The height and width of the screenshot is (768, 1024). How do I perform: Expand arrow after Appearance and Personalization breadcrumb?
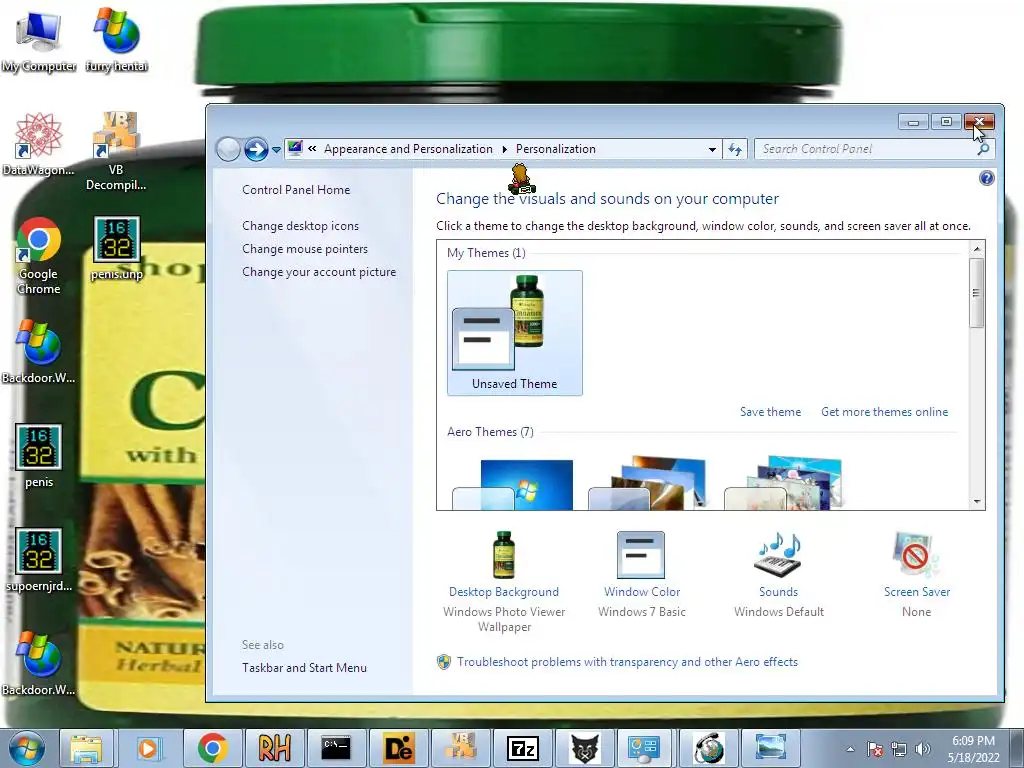pyautogui.click(x=504, y=150)
